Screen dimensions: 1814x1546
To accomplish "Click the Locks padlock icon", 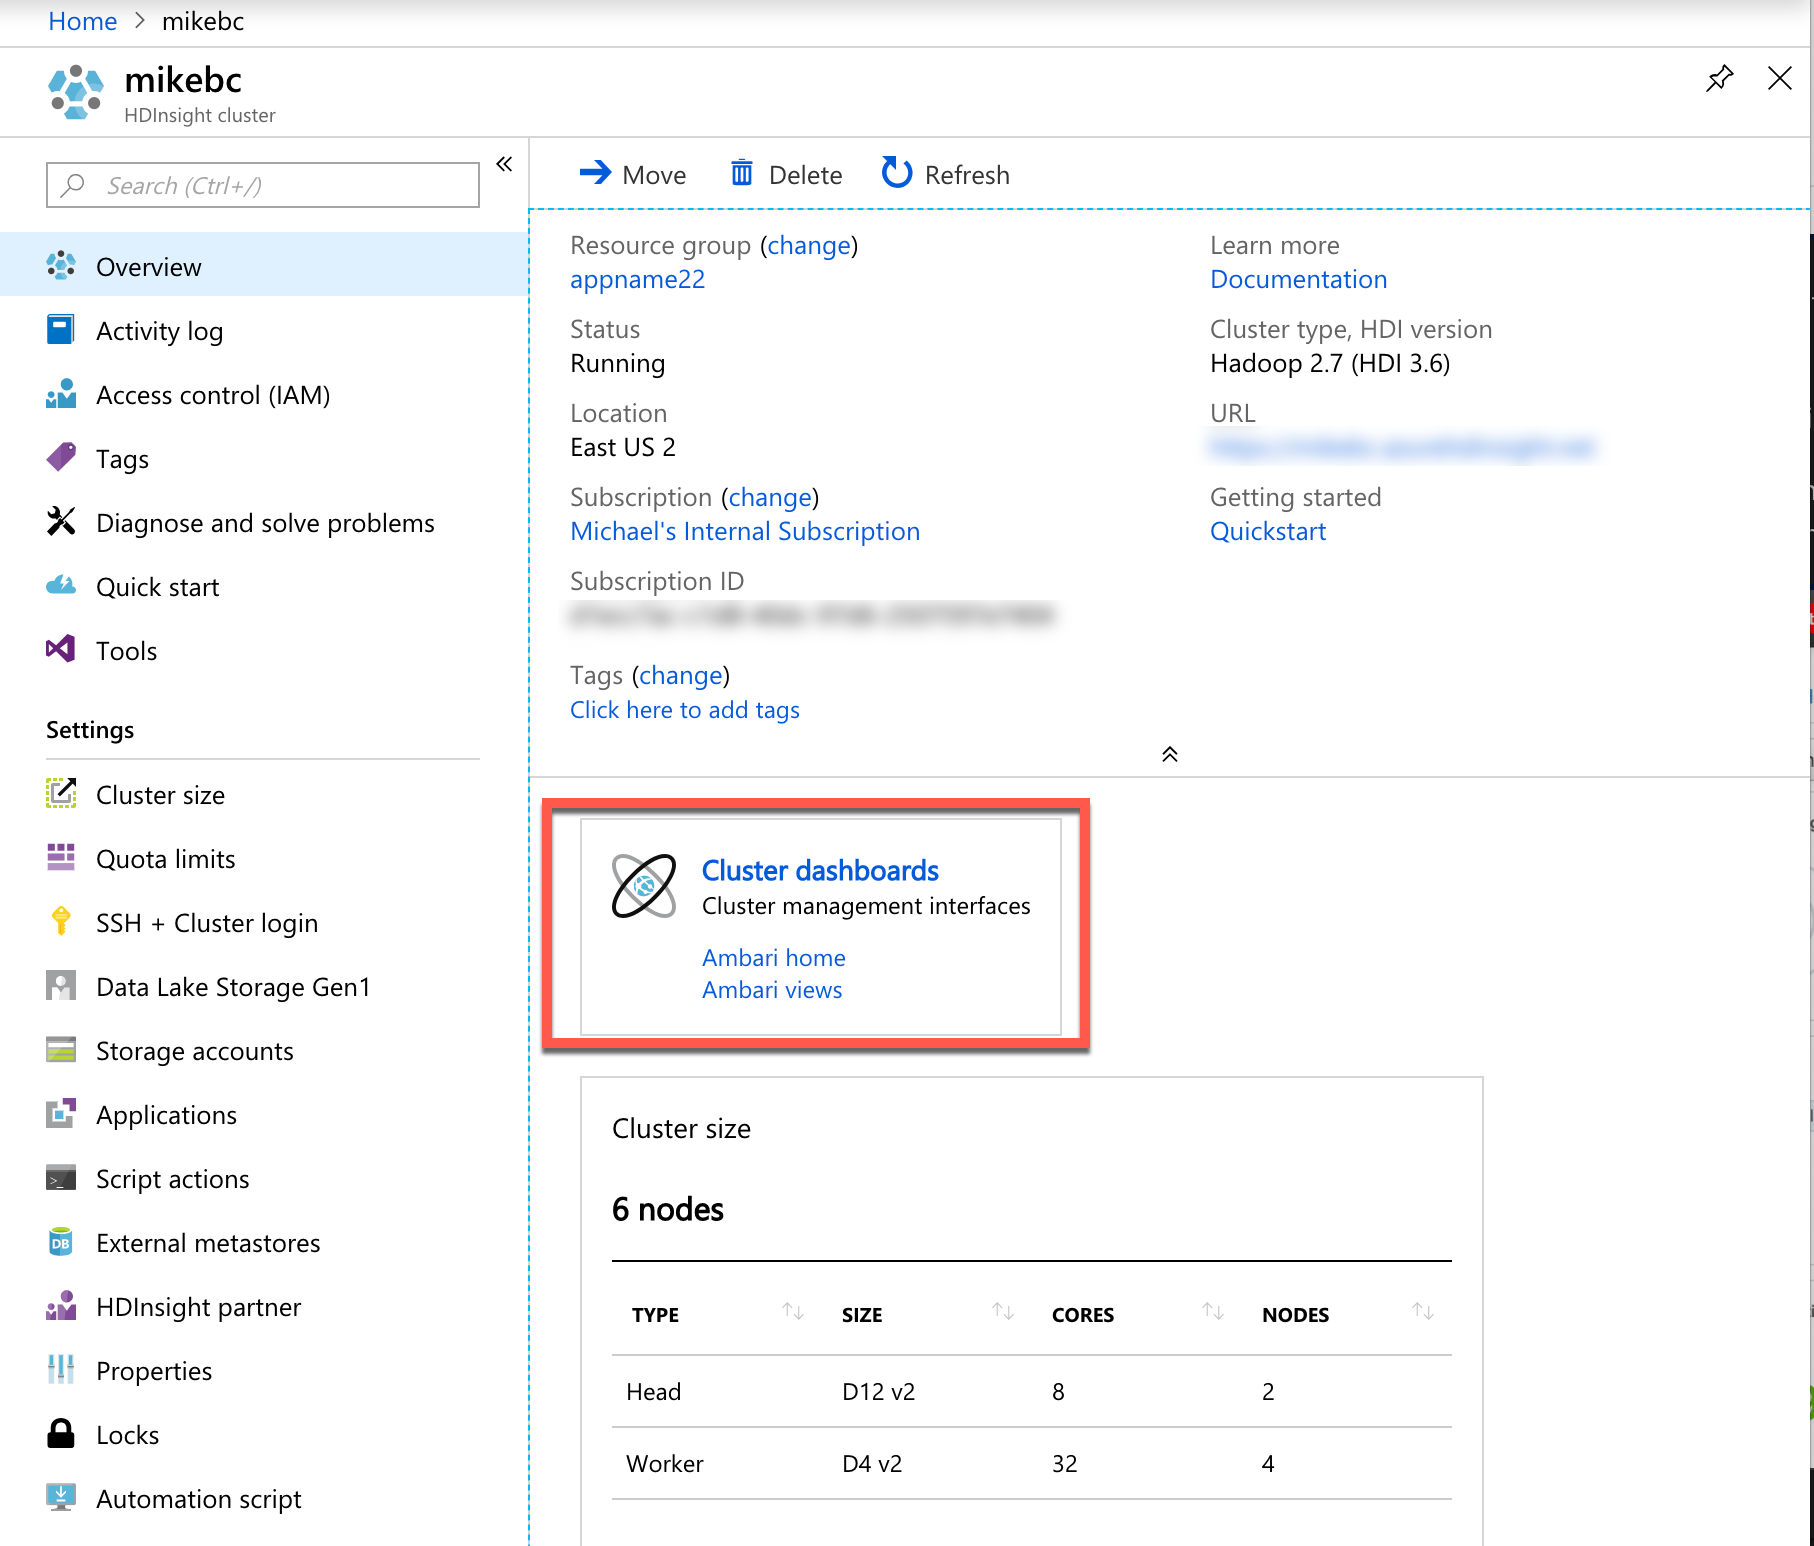I will click(x=61, y=1434).
